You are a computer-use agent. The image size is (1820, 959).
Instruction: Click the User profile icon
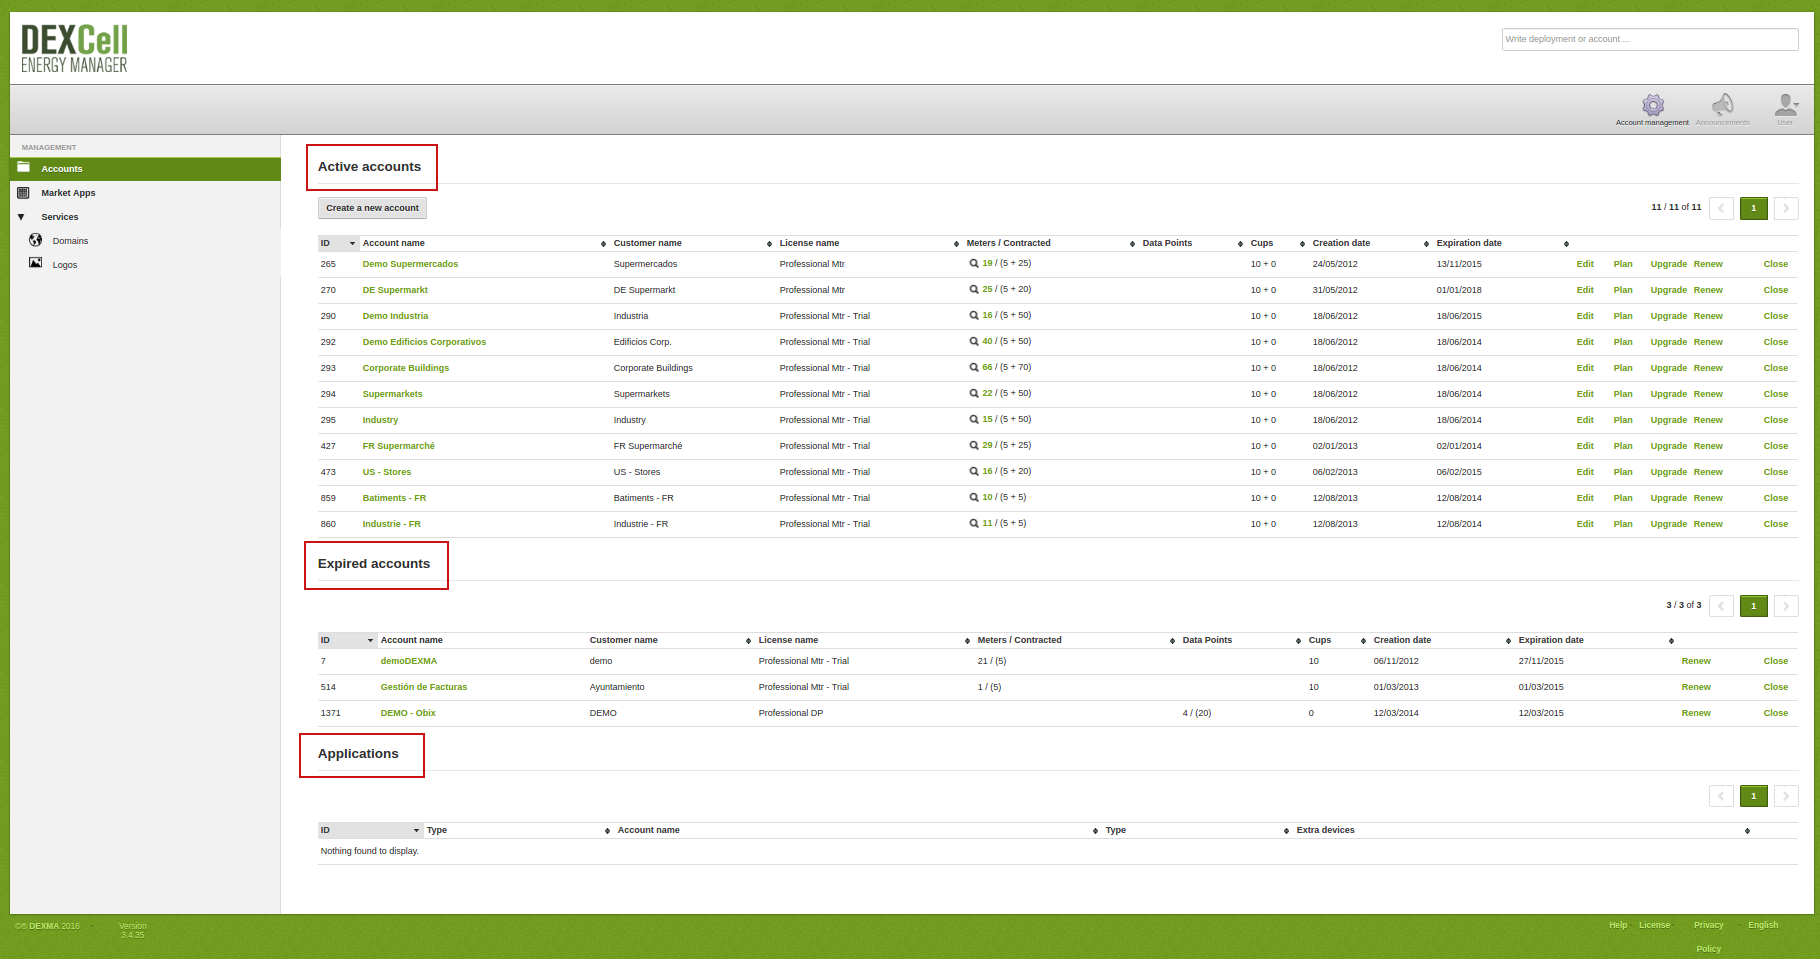(1786, 103)
